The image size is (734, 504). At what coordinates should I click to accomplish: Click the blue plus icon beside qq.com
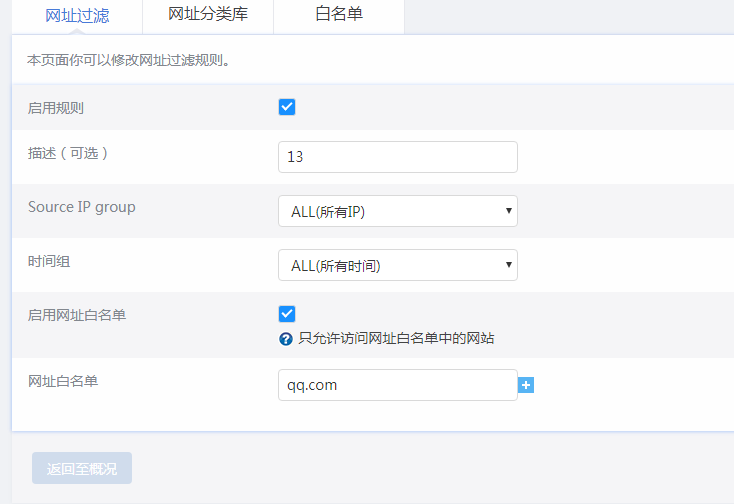(x=526, y=385)
